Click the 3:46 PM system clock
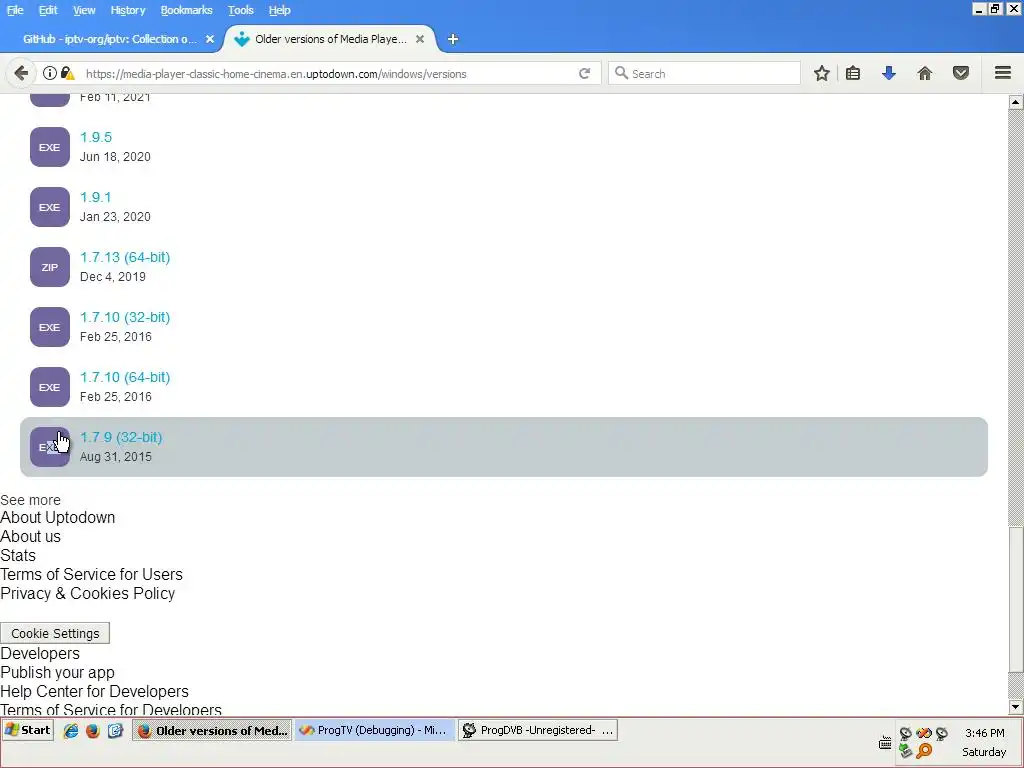The width and height of the screenshot is (1024, 768). click(x=985, y=733)
